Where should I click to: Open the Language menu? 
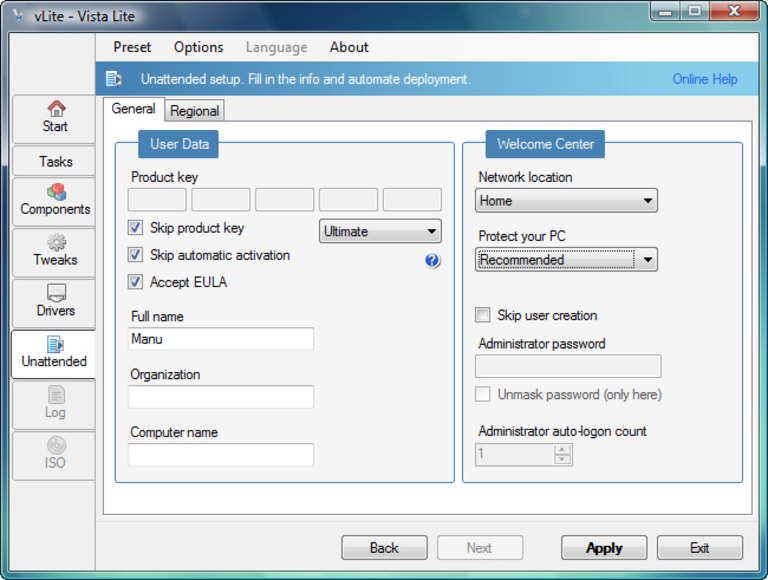click(277, 47)
